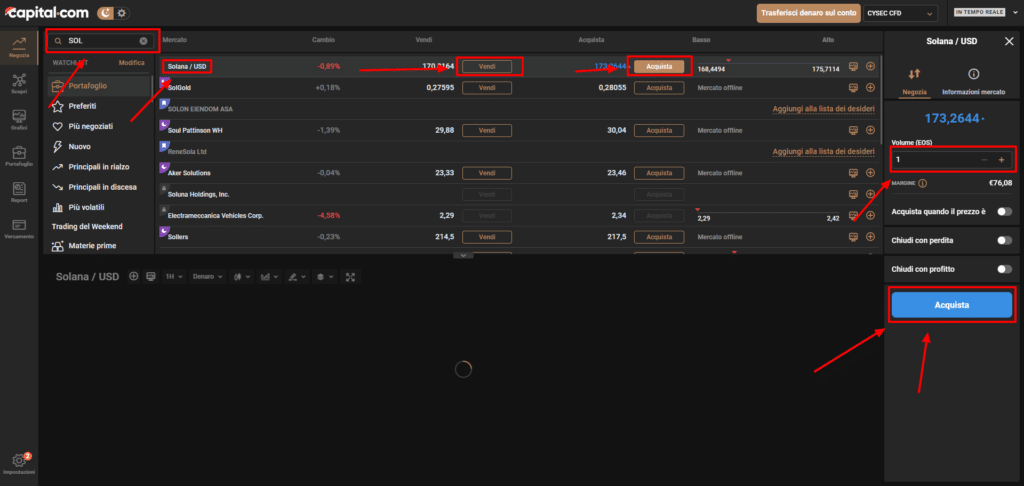Enable Chiudi con perdita stop loss
Screen dimensions: 1024x486
1004,240
